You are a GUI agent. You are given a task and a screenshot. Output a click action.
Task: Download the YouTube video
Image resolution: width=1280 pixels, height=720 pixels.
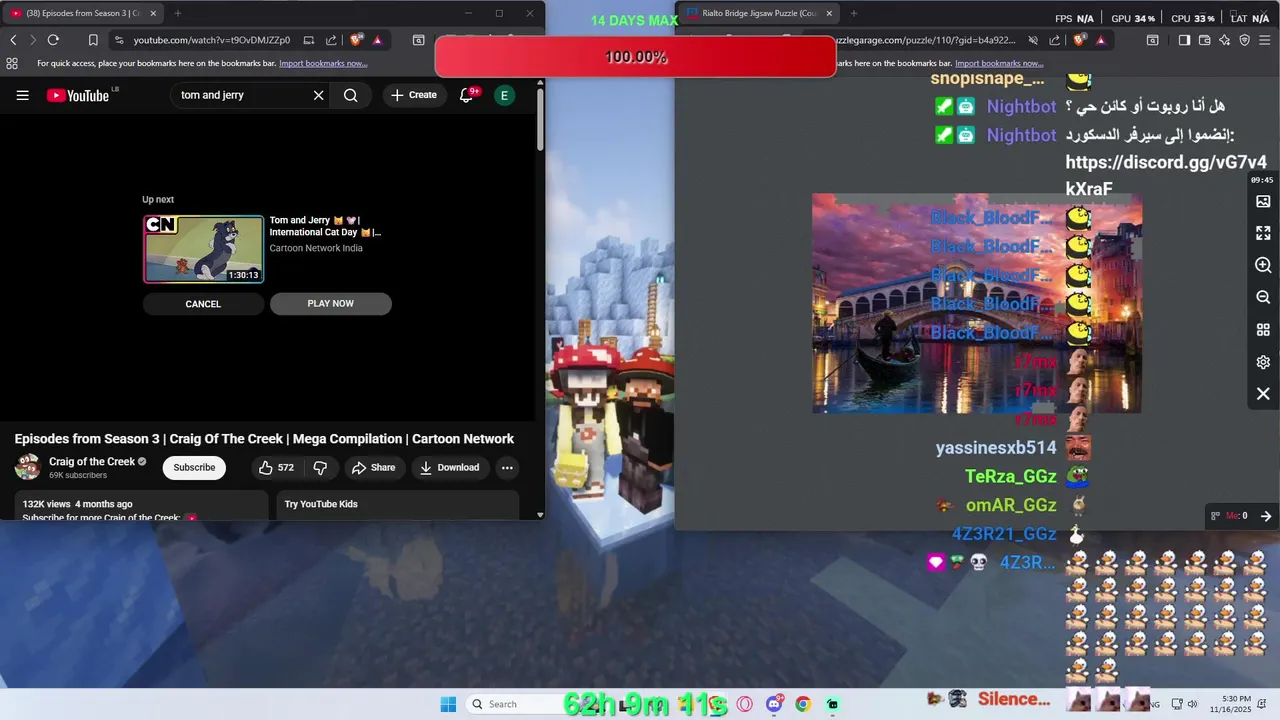(x=449, y=467)
